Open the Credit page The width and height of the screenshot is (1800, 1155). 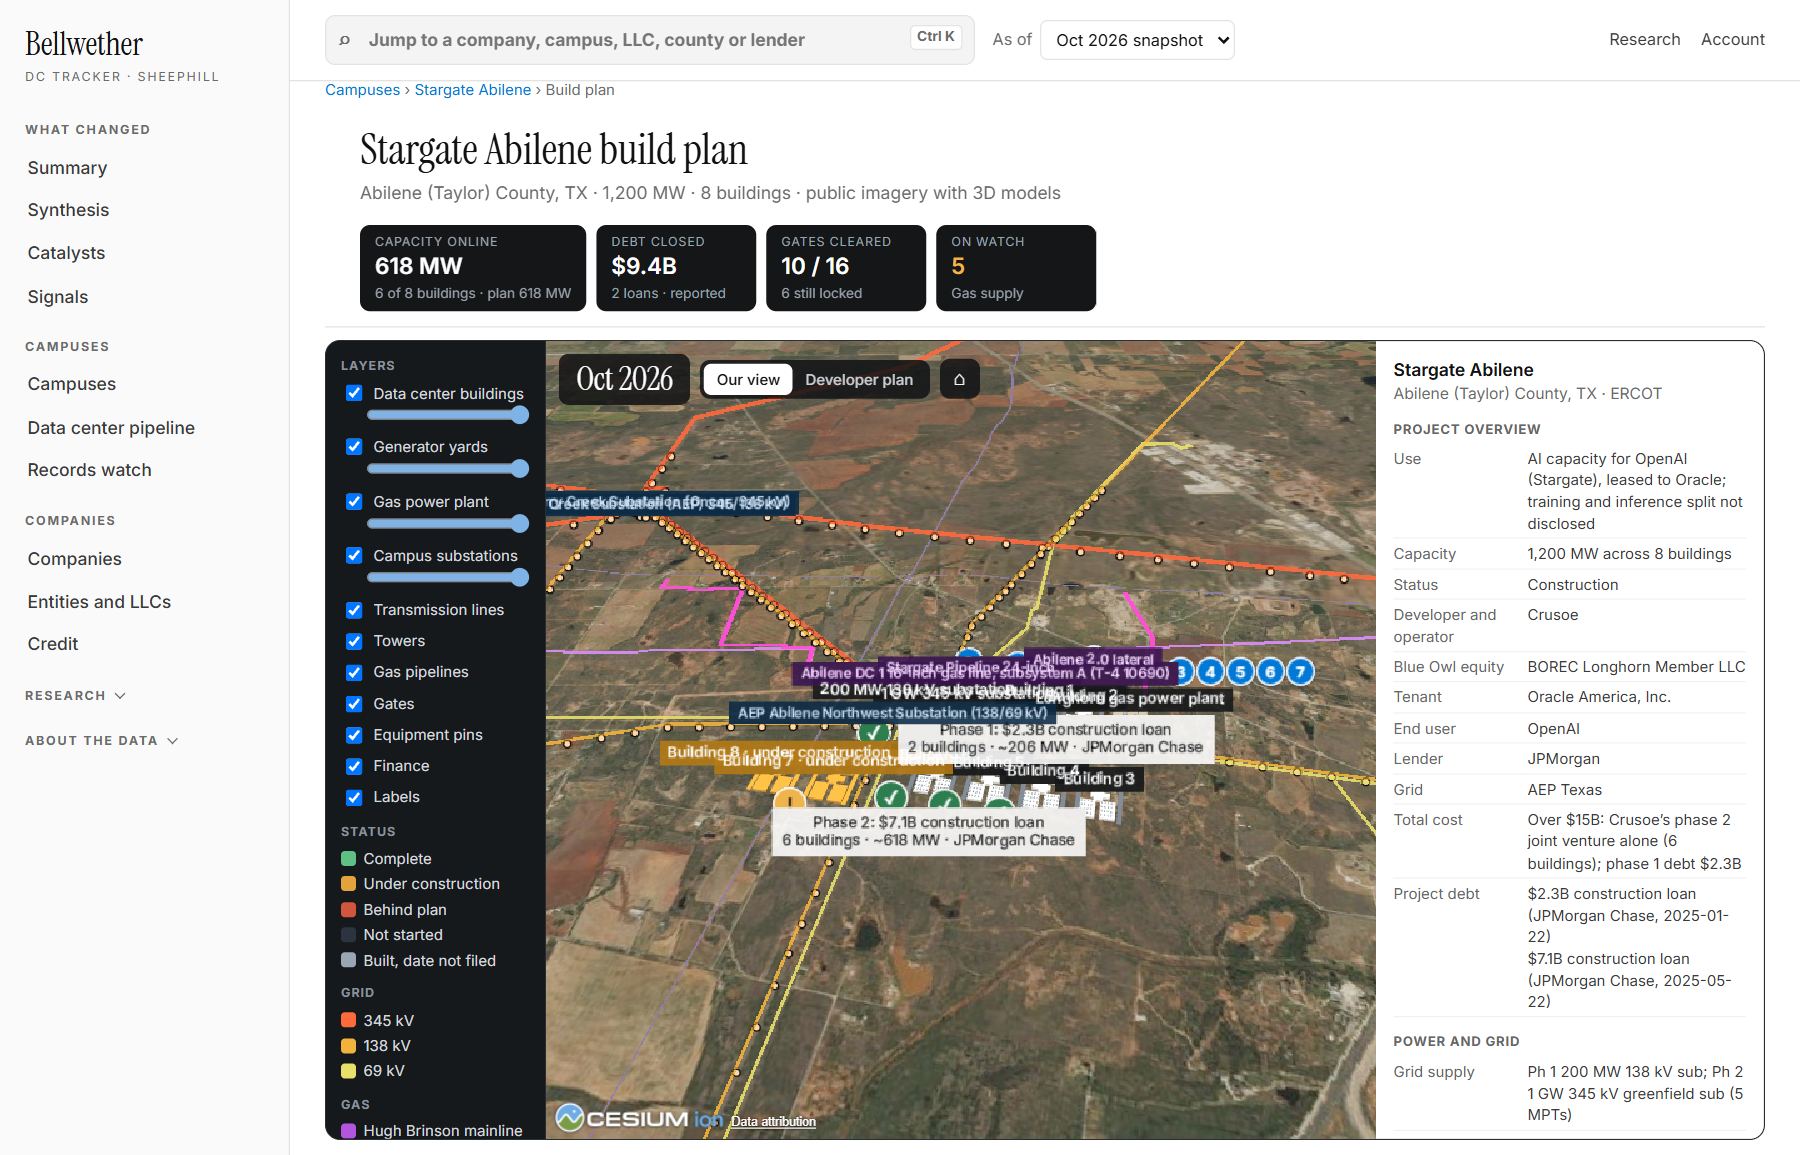click(53, 644)
